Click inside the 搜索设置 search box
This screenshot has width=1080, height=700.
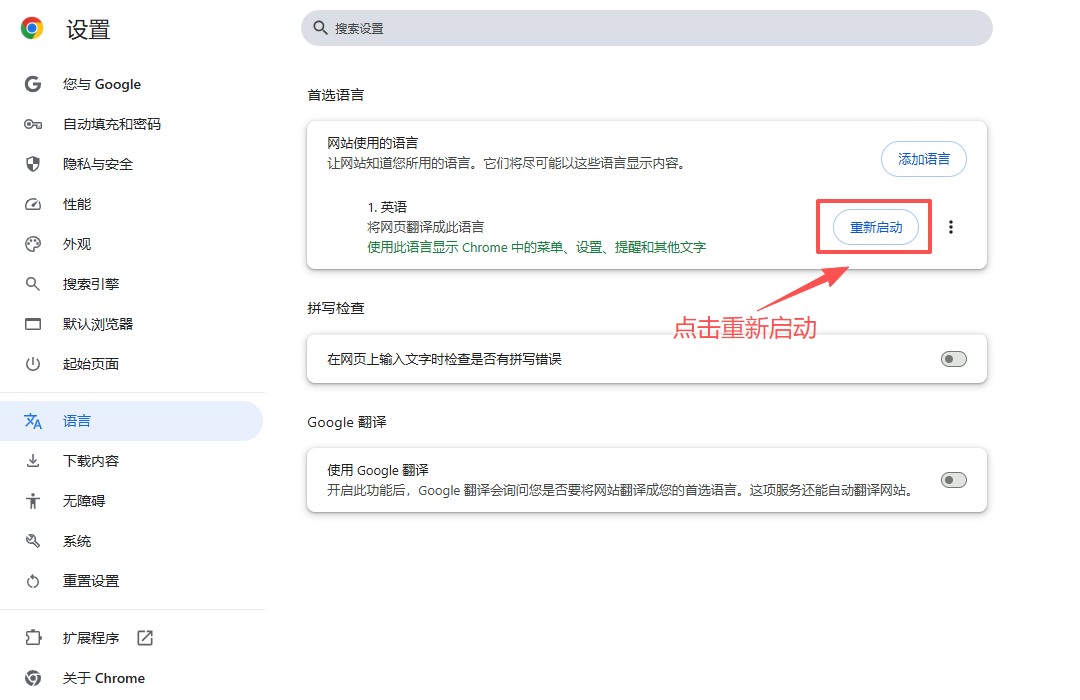[x=645, y=28]
